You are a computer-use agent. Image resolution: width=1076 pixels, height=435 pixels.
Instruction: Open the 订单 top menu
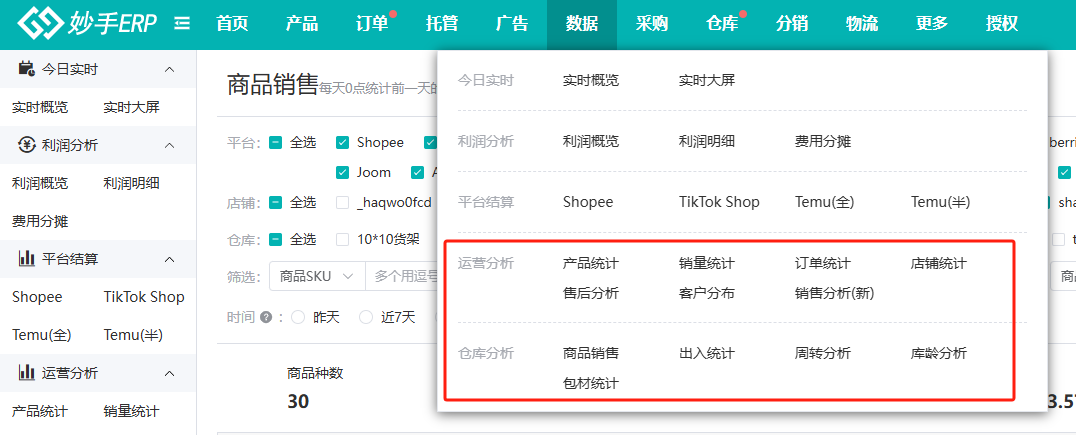[x=372, y=23]
